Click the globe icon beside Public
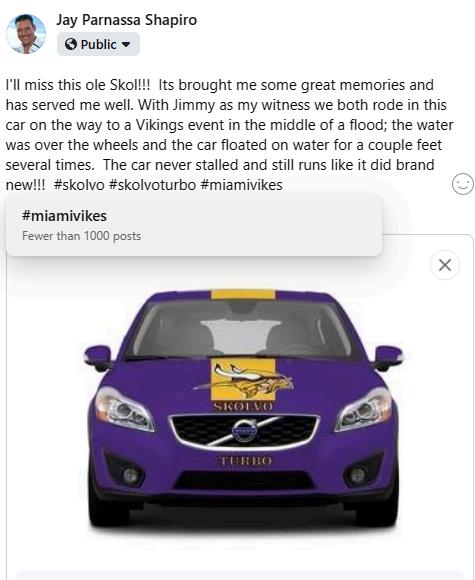475x580 pixels. 71,44
